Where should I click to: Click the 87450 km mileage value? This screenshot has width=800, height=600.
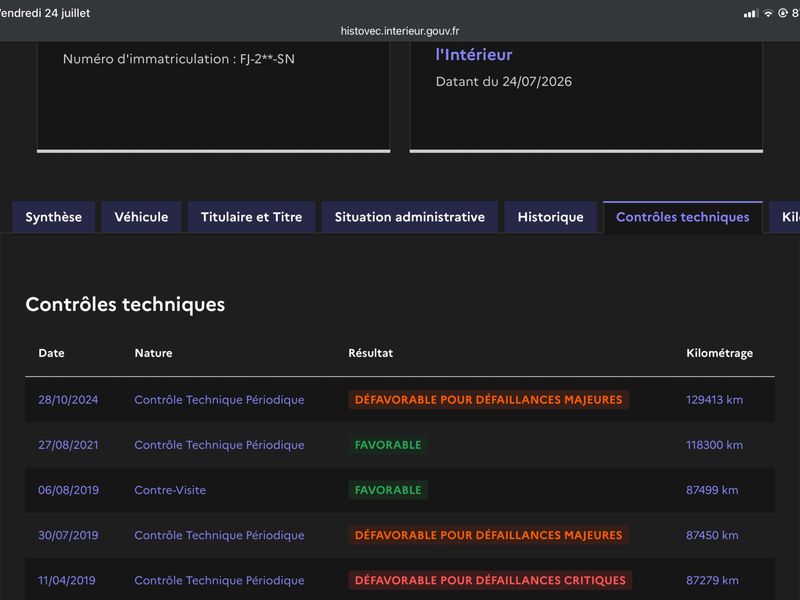712,535
